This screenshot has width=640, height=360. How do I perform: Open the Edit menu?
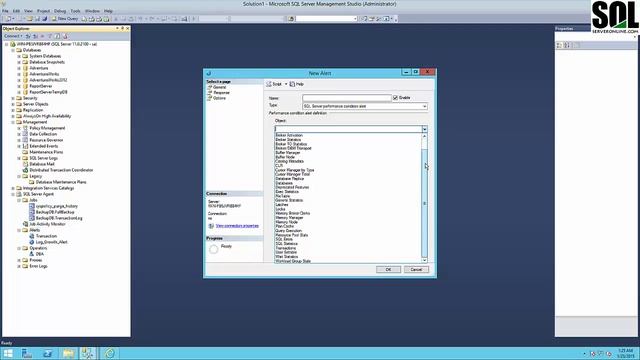[x=16, y=11]
